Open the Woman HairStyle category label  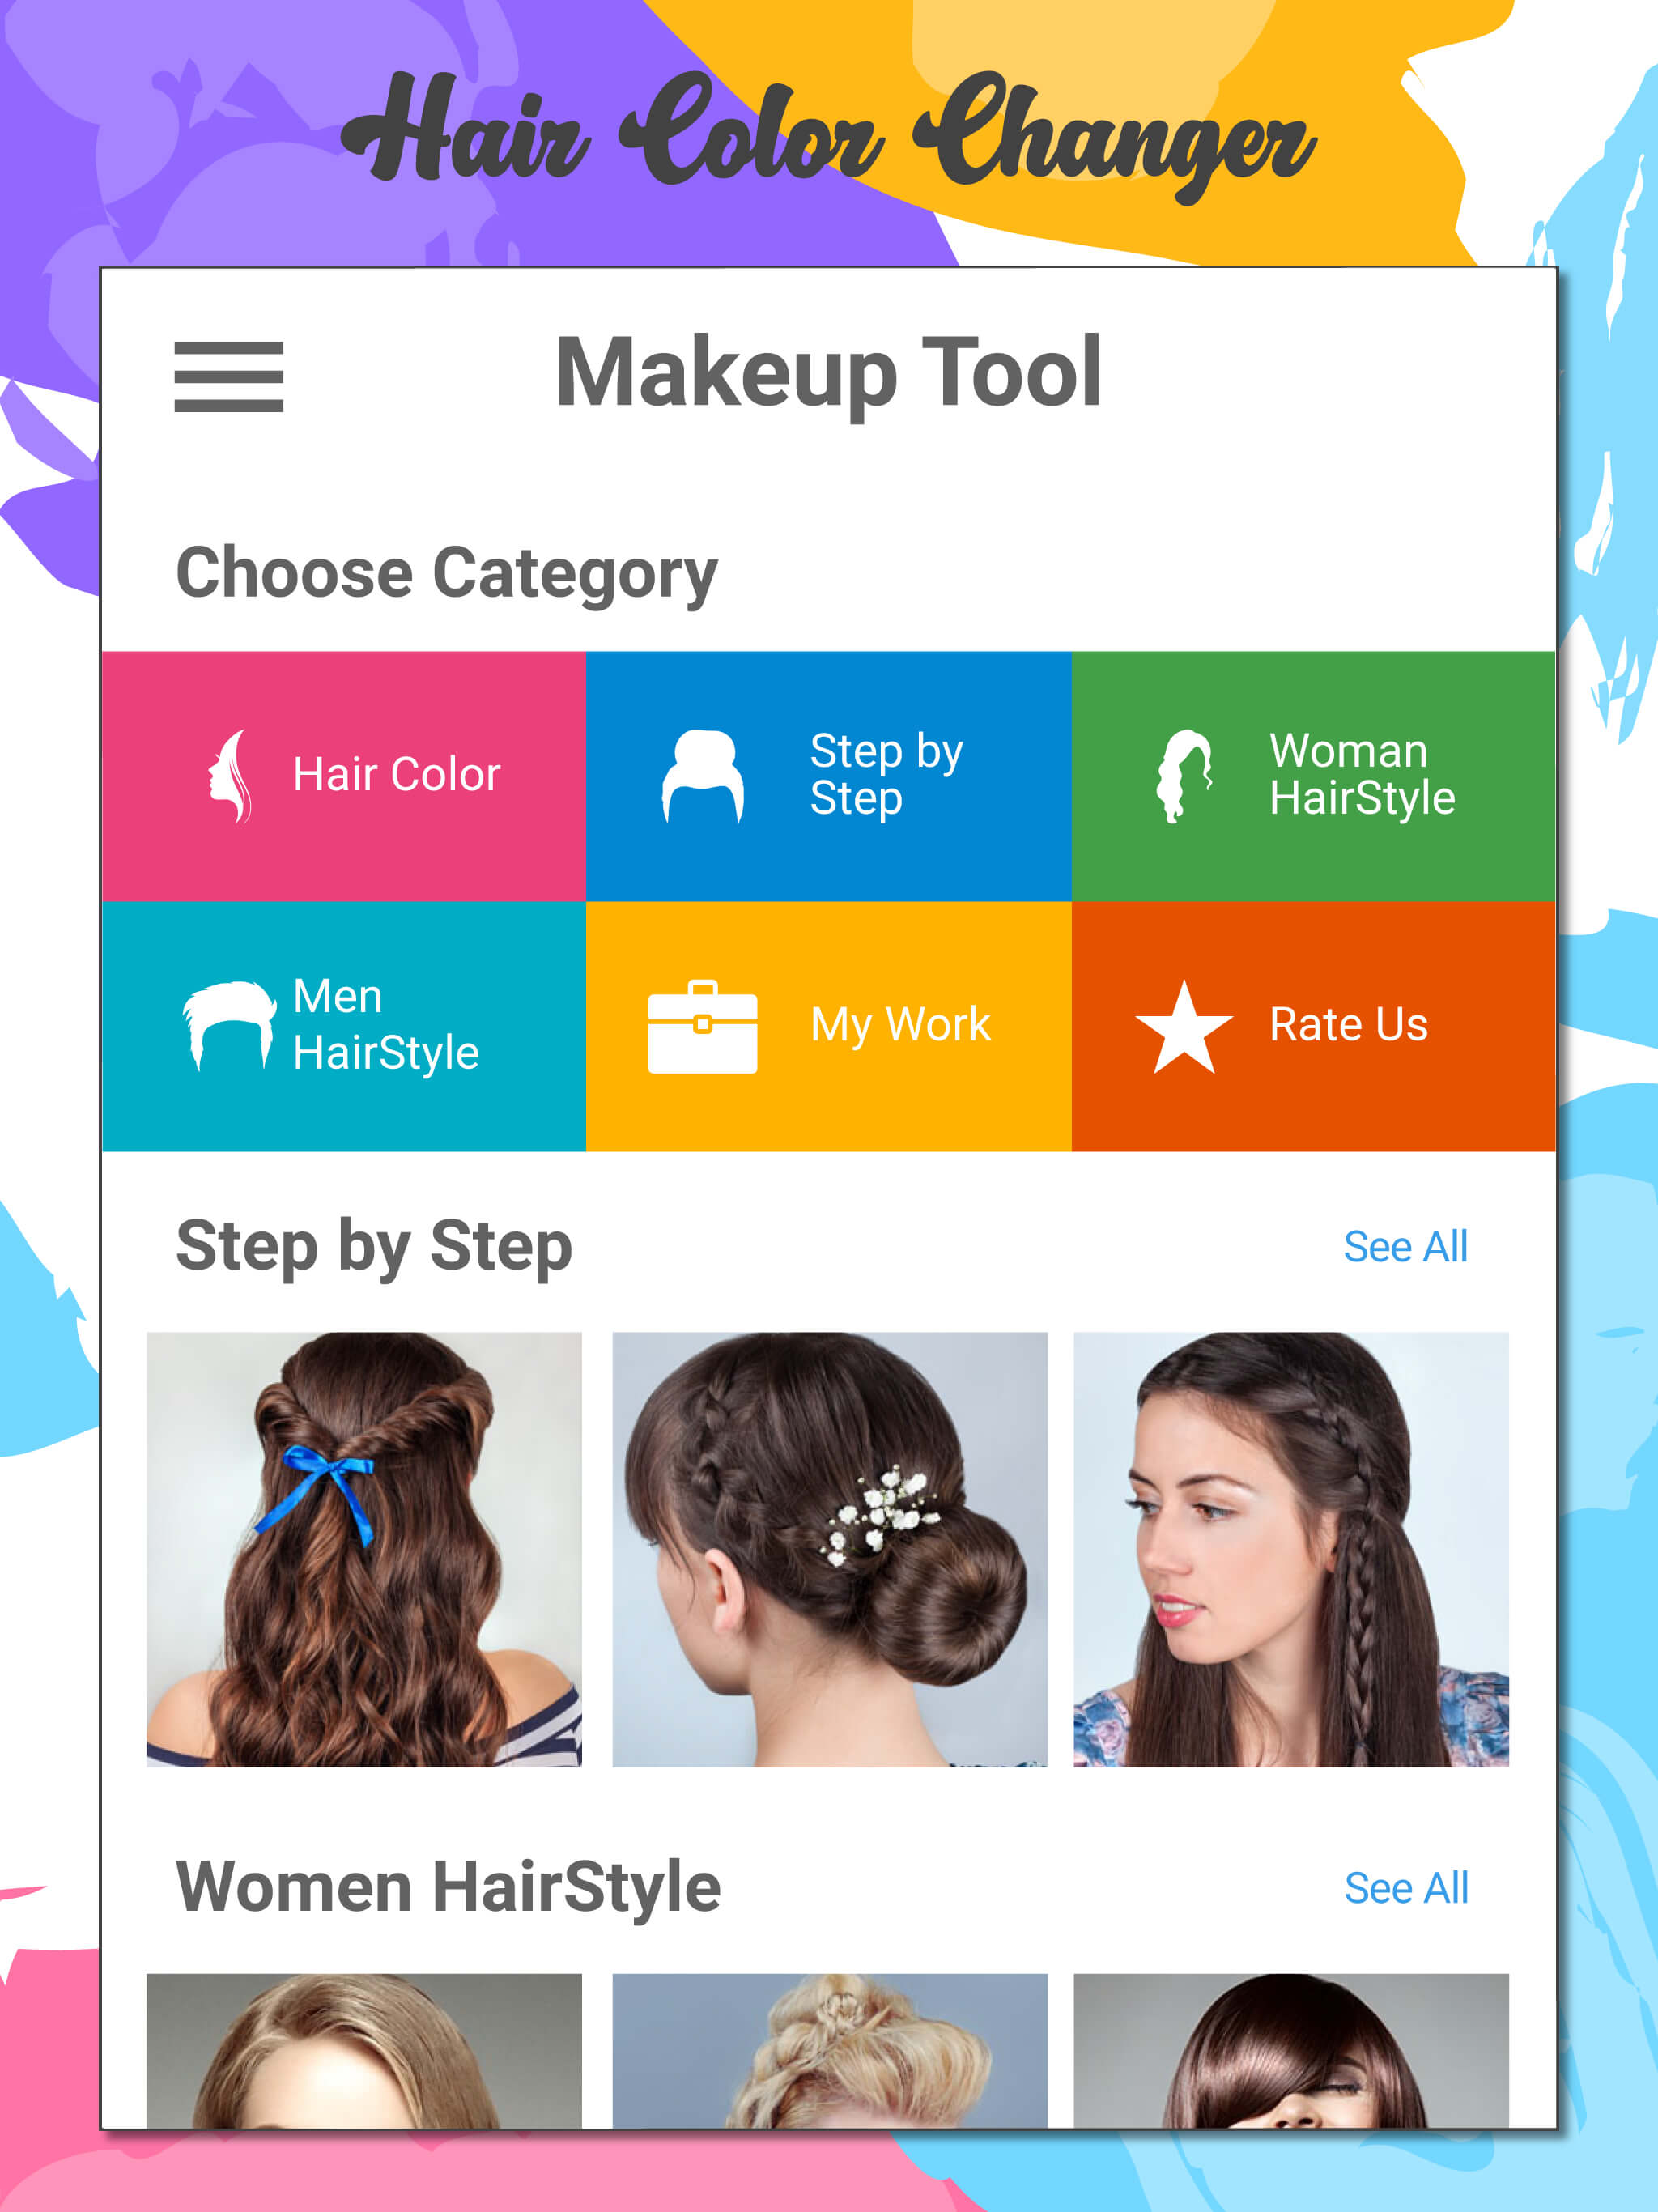1362,774
